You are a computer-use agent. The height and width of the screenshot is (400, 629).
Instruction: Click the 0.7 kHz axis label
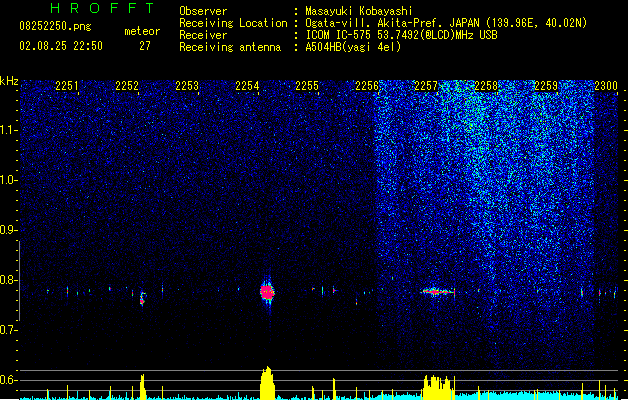click(8, 330)
